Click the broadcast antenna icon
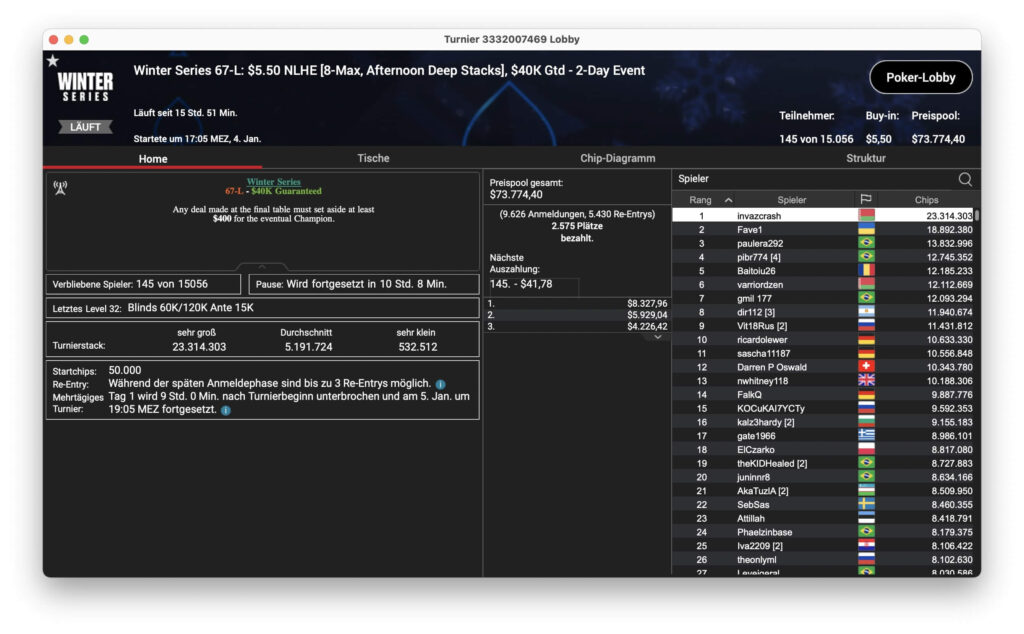1024x634 pixels. pyautogui.click(x=60, y=187)
